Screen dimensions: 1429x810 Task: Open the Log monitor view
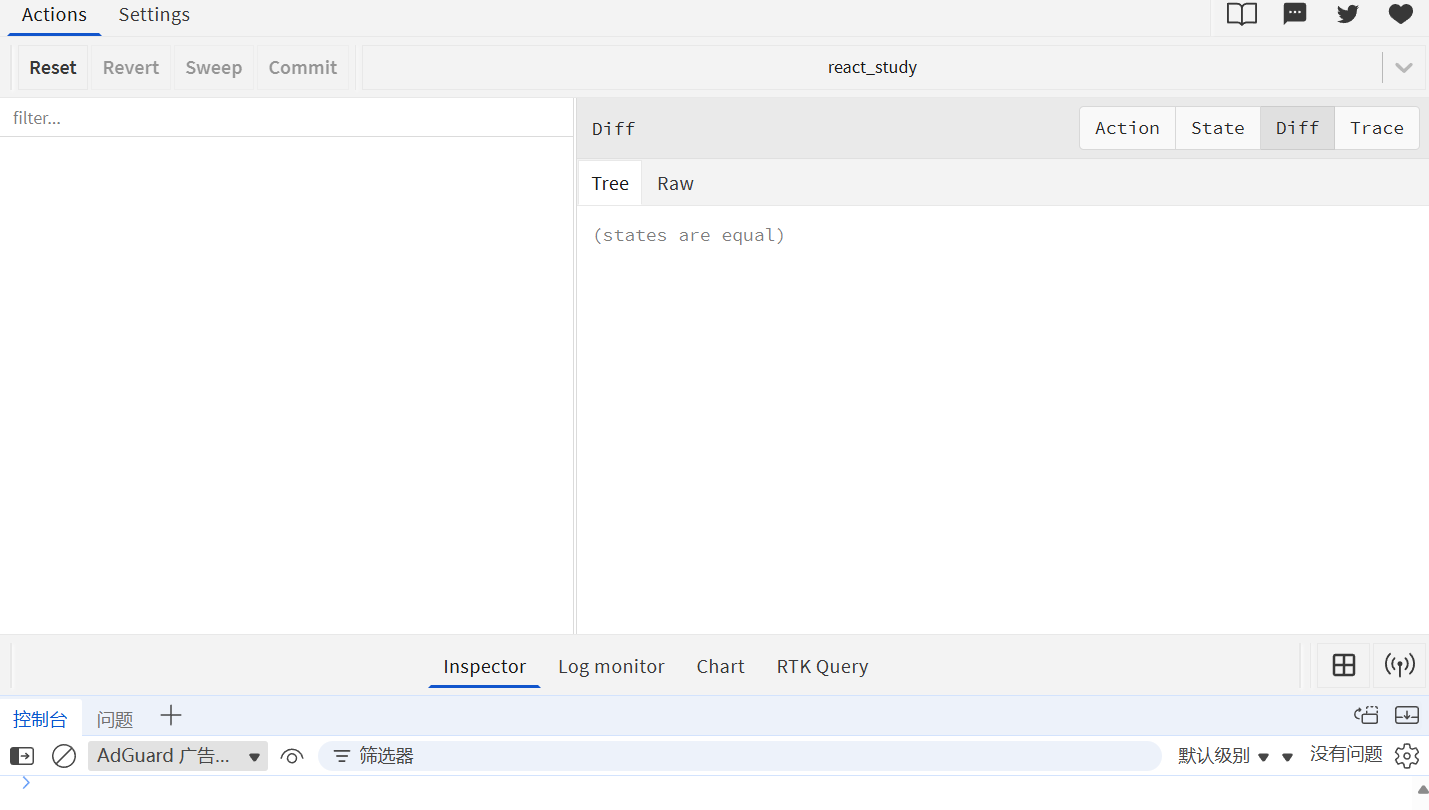pyautogui.click(x=611, y=667)
